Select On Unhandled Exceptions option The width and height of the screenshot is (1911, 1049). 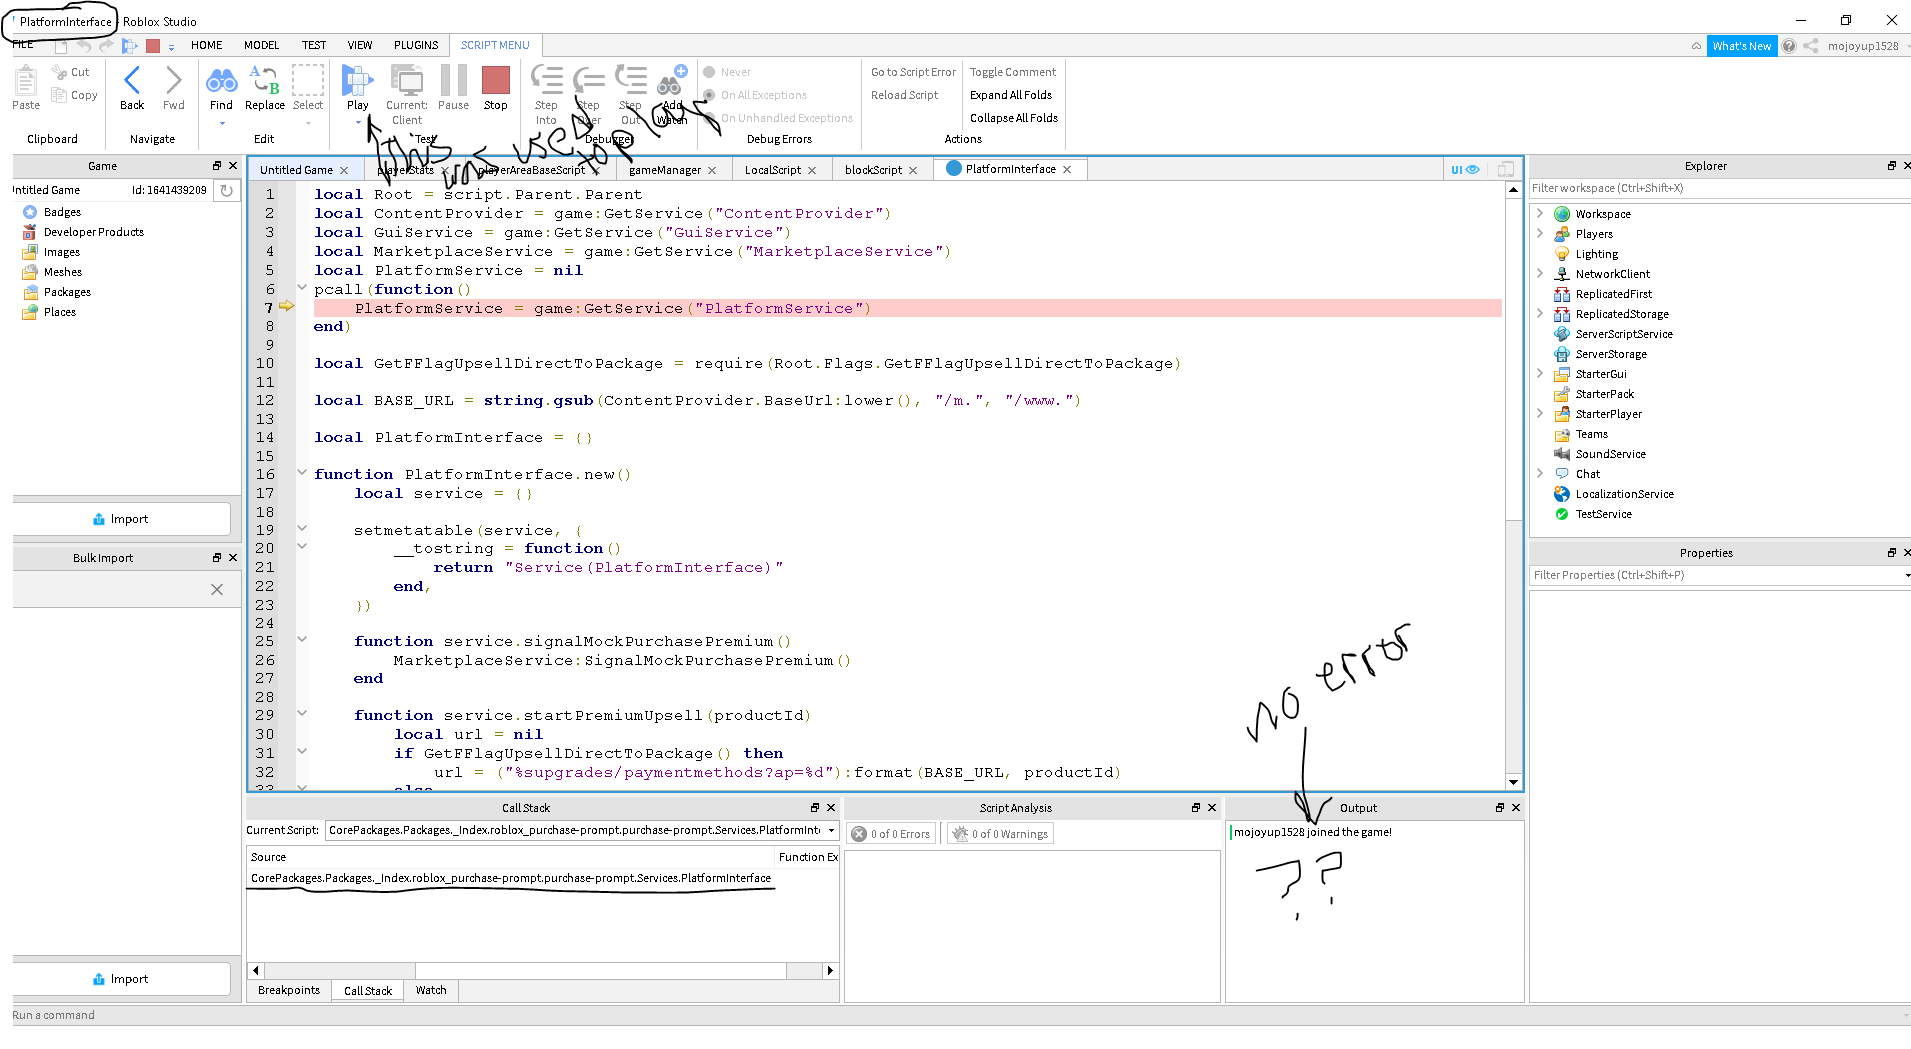[778, 118]
